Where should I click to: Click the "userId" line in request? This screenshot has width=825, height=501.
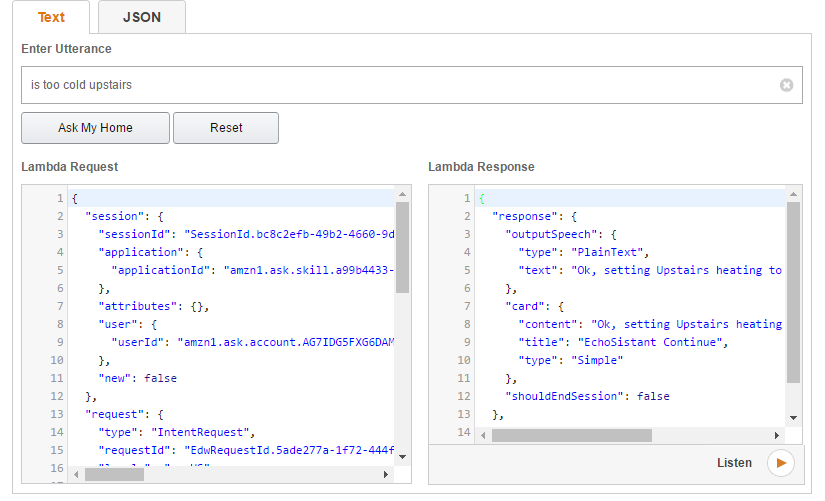pos(253,342)
